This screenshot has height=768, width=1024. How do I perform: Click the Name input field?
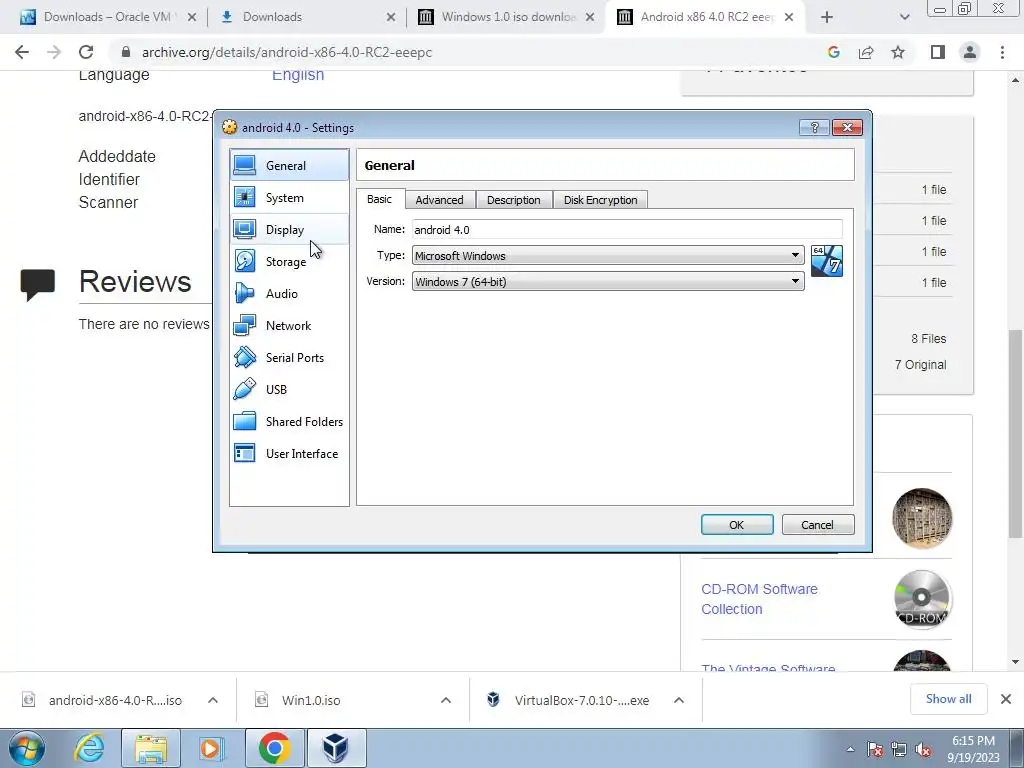627,229
